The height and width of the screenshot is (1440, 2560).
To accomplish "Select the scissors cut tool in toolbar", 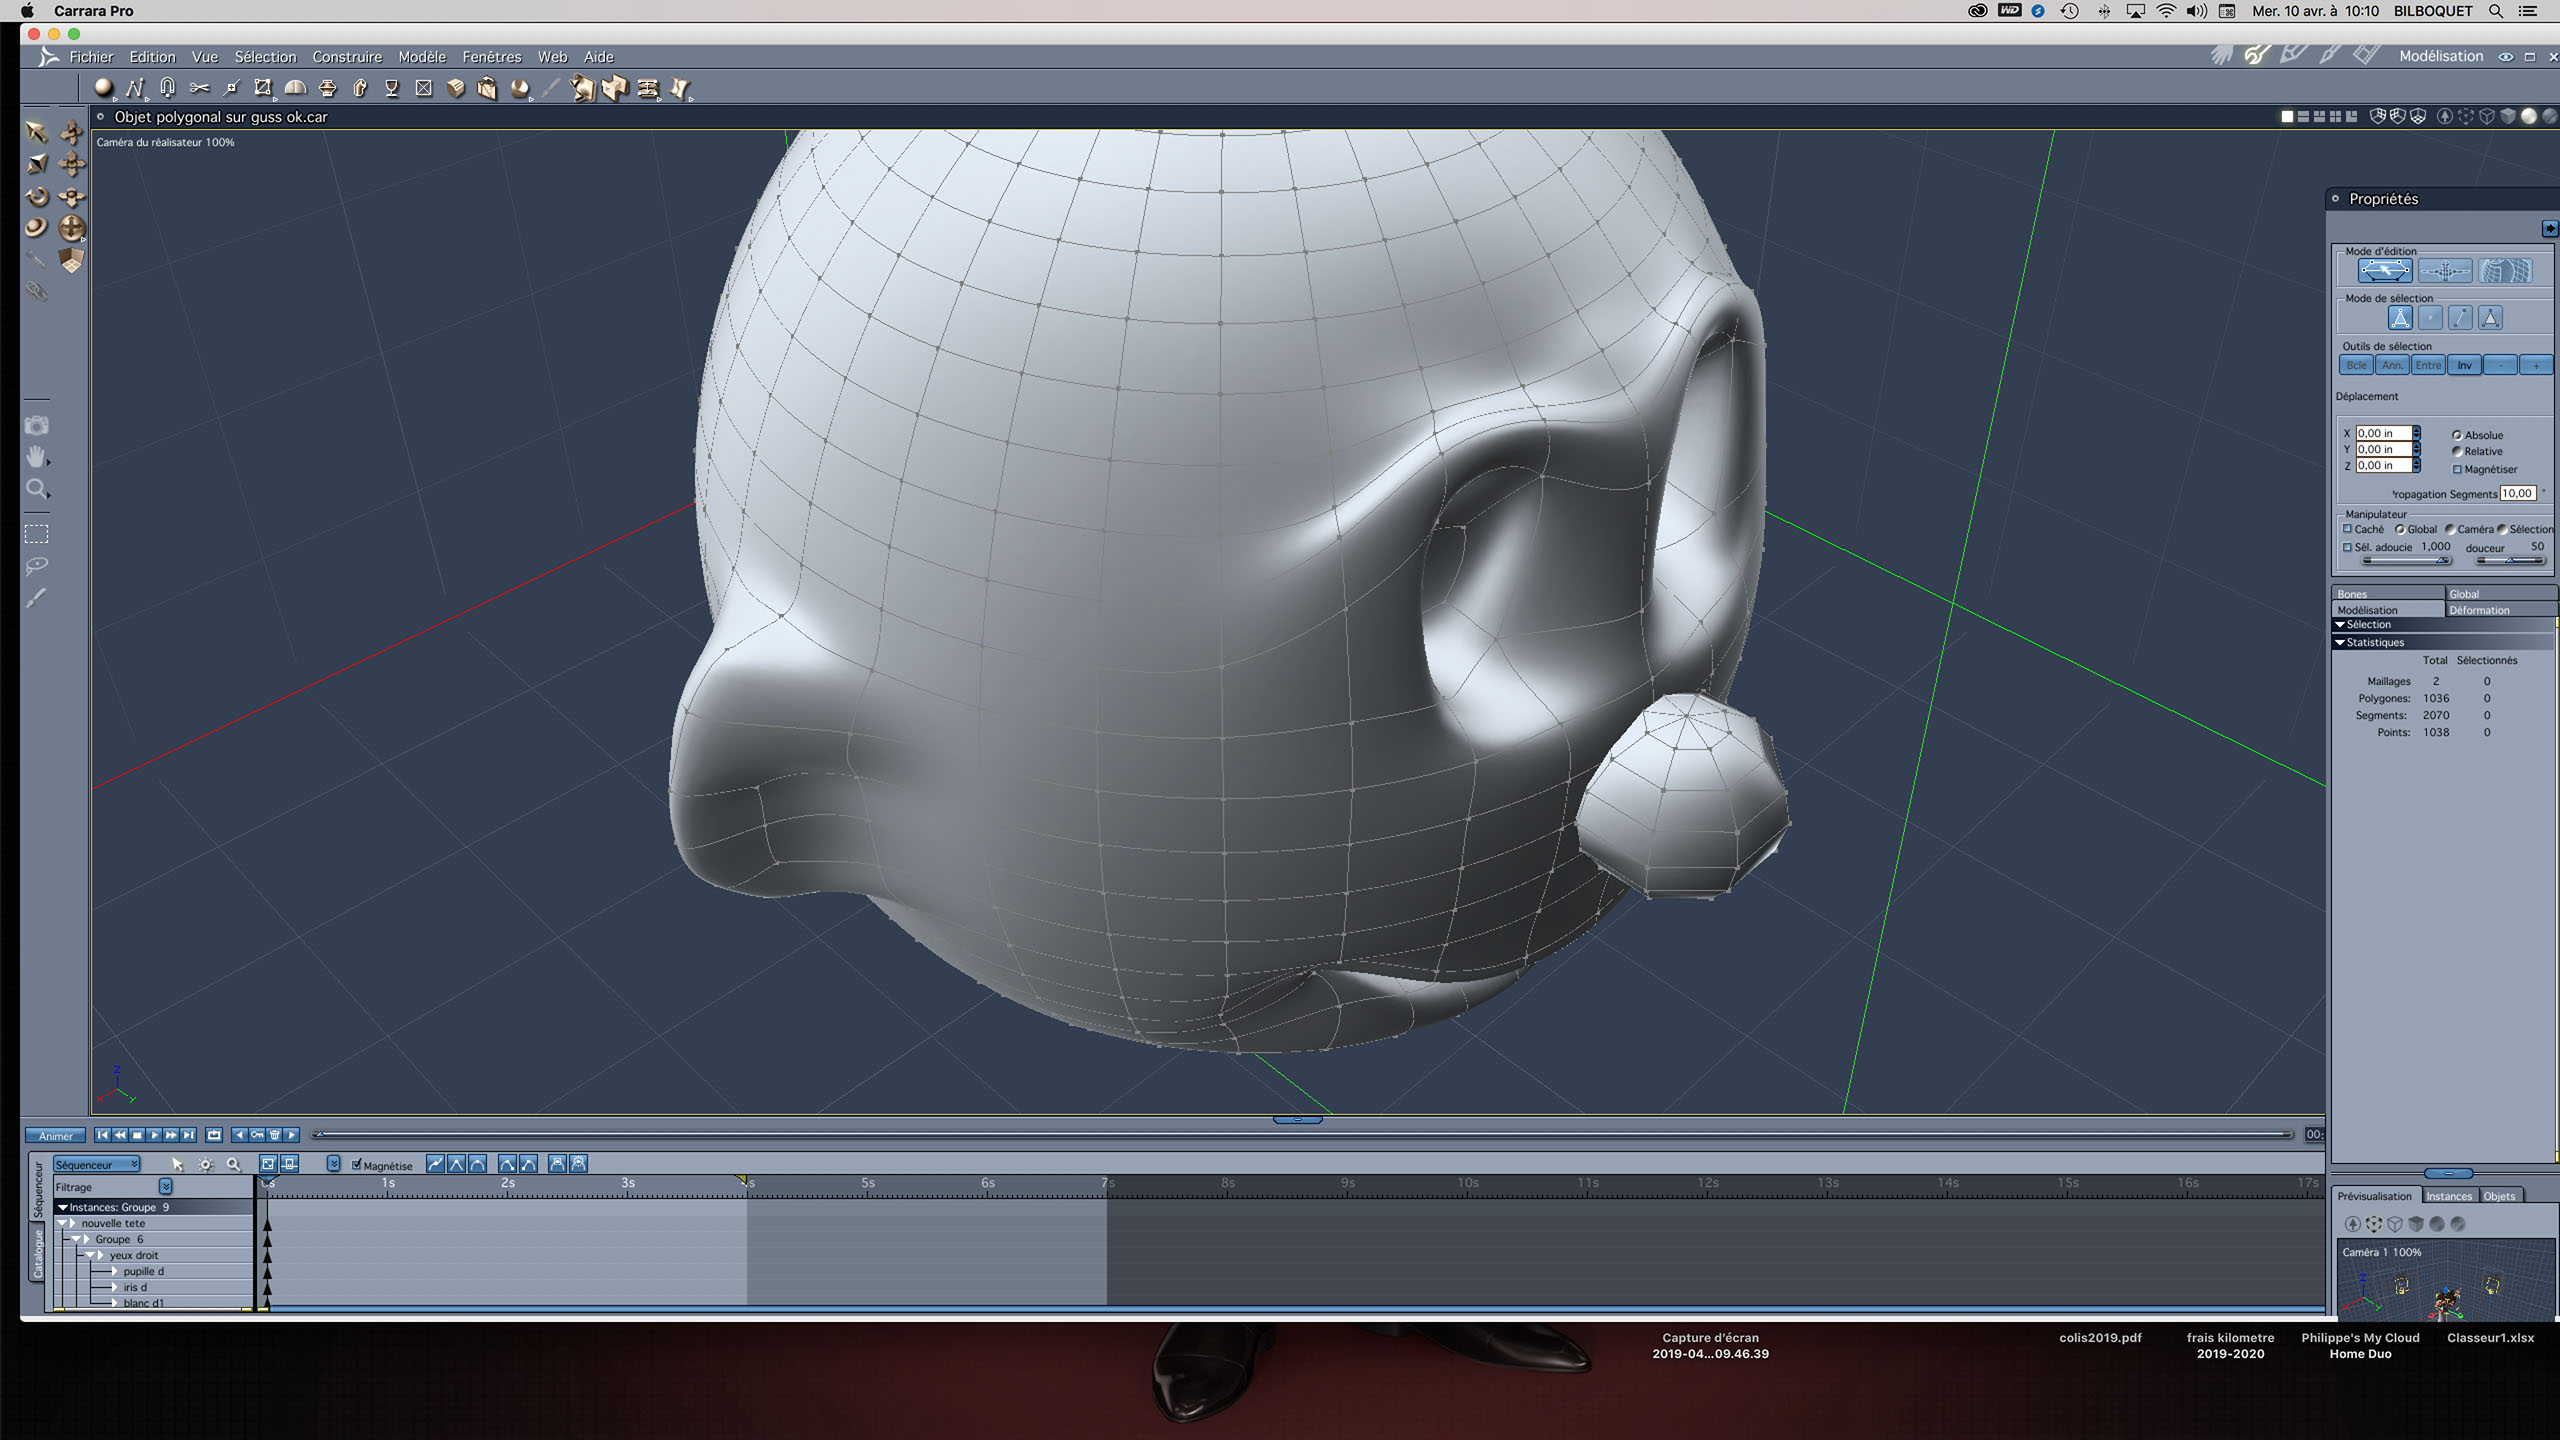I will 199,89.
